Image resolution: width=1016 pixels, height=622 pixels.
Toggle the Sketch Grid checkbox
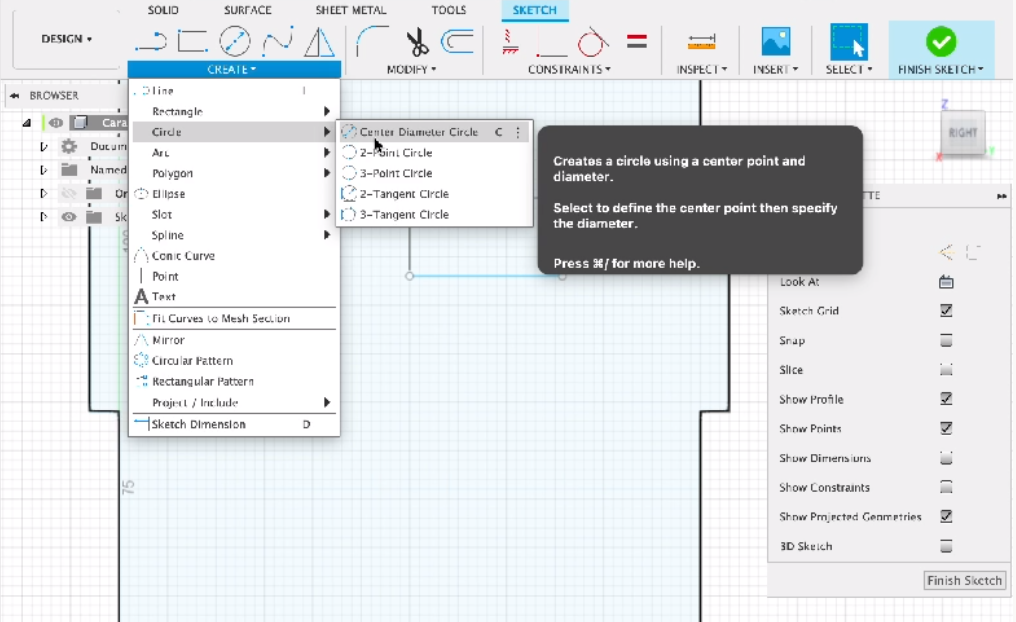tap(946, 310)
